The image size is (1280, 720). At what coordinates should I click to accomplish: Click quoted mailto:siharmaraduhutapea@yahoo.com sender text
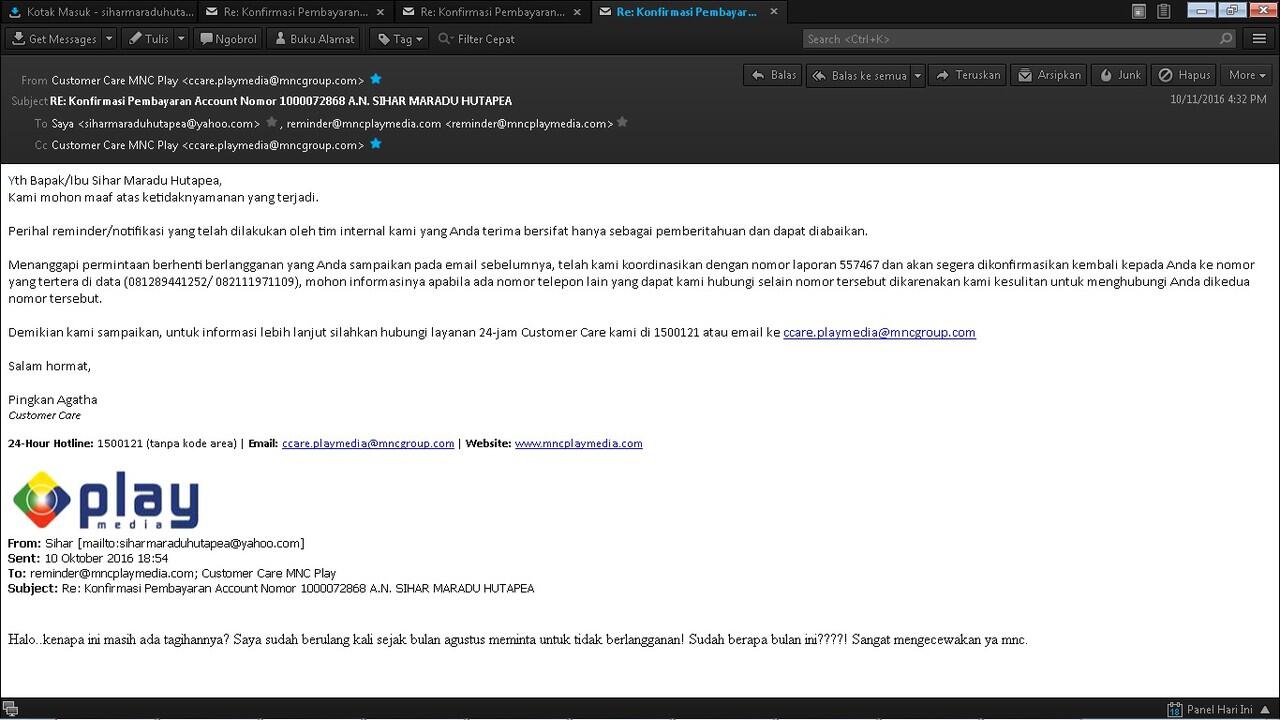(x=191, y=544)
